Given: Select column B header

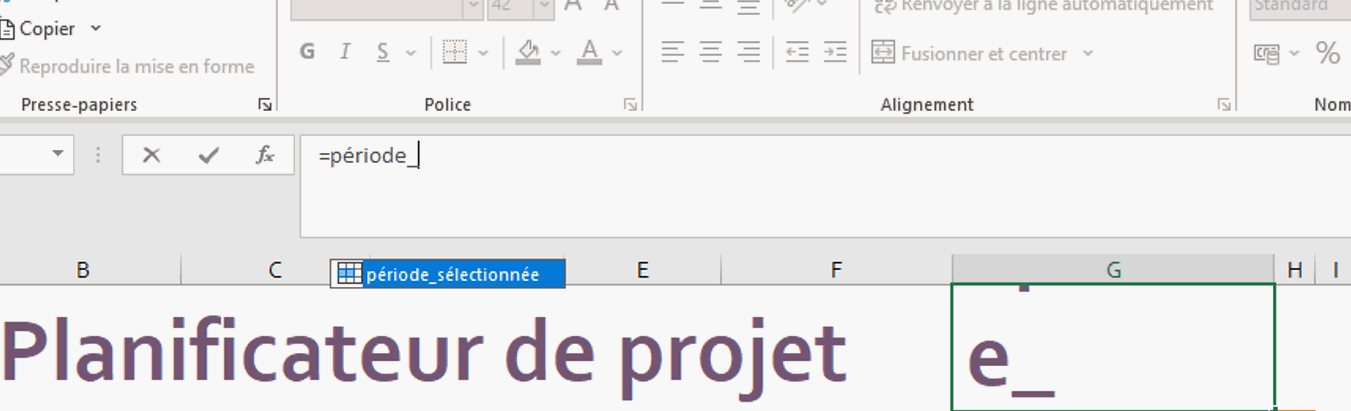Looking at the screenshot, I should coord(84,269).
